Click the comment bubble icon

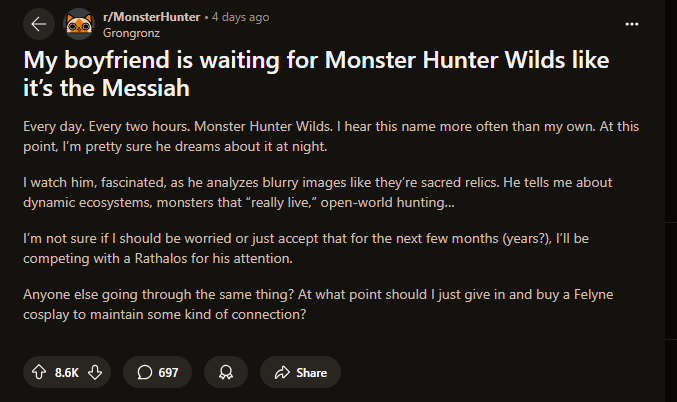point(145,372)
